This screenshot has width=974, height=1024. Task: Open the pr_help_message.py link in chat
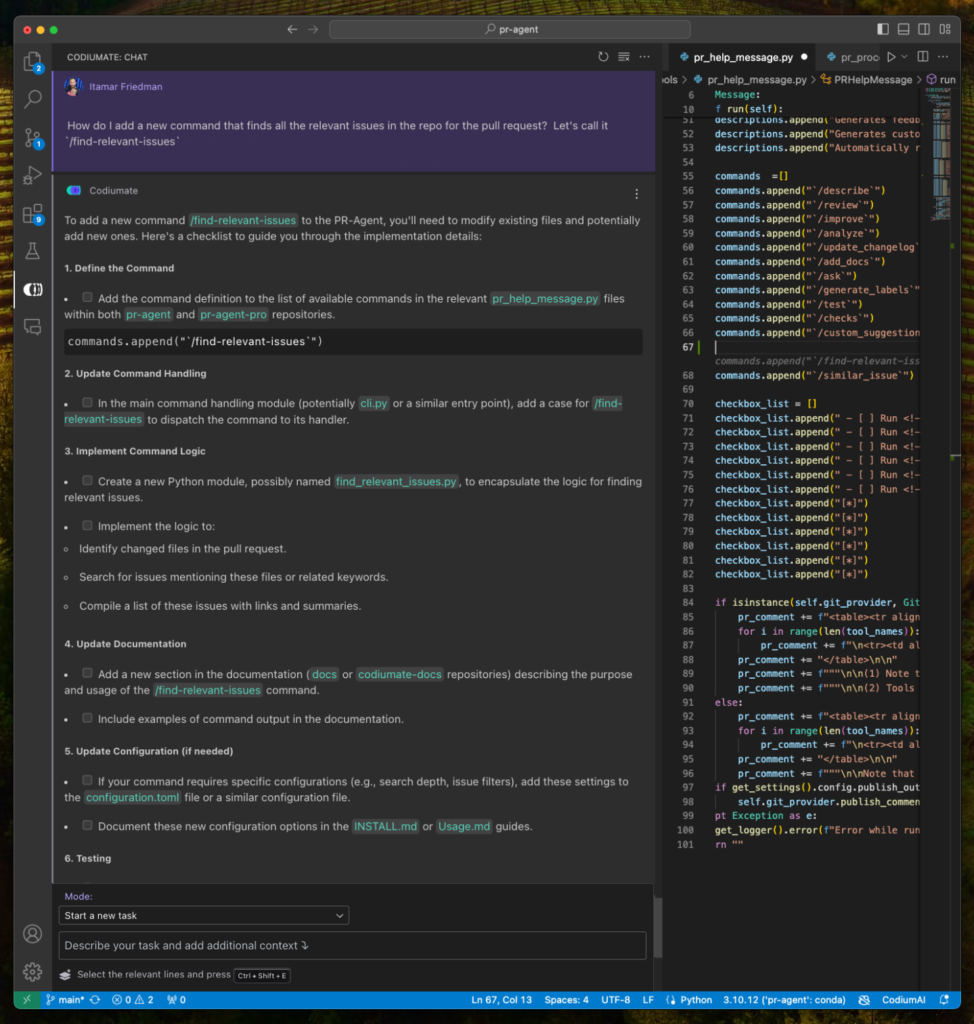[545, 298]
